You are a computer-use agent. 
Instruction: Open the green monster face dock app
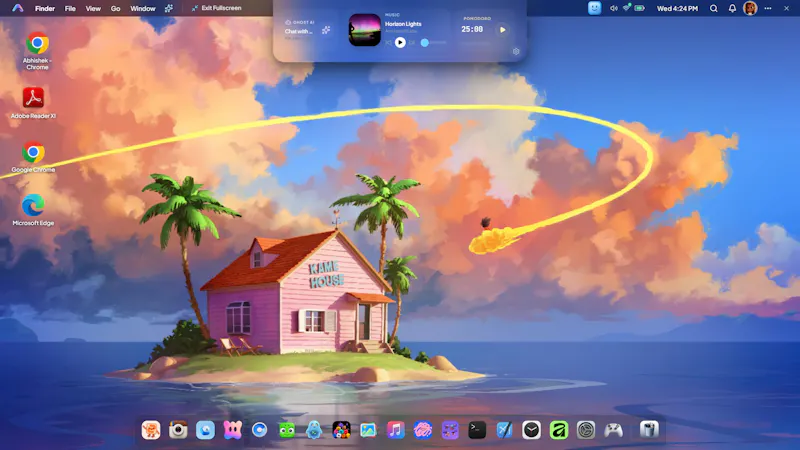click(287, 430)
